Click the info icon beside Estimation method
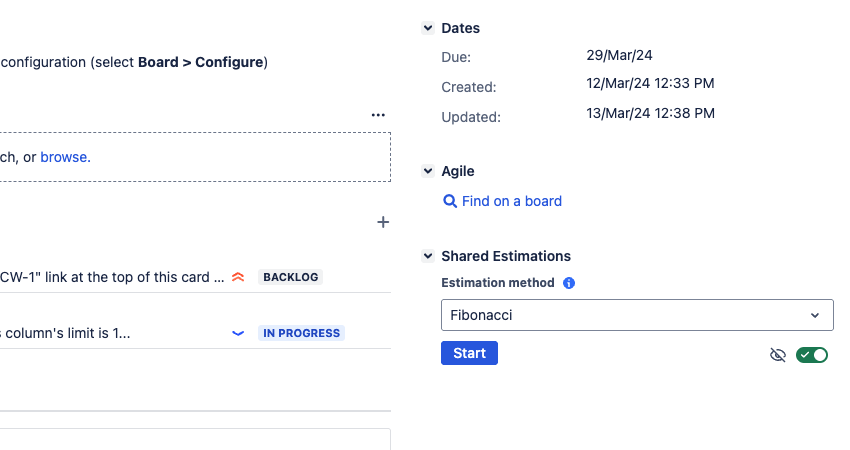850x450 pixels. click(569, 283)
